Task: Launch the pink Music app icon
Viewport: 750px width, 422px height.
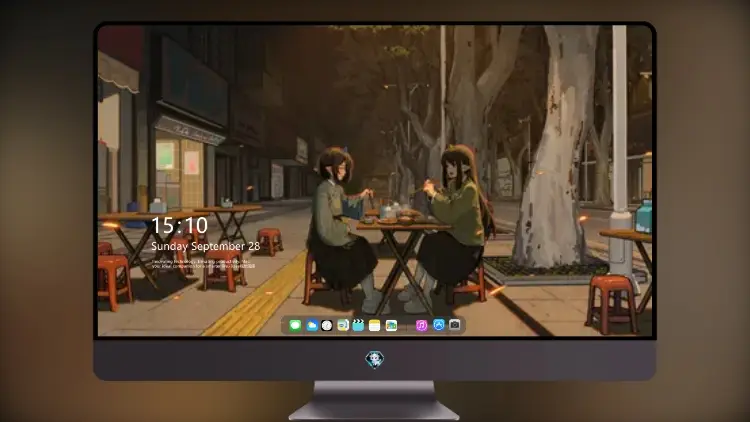Action: 421,325
